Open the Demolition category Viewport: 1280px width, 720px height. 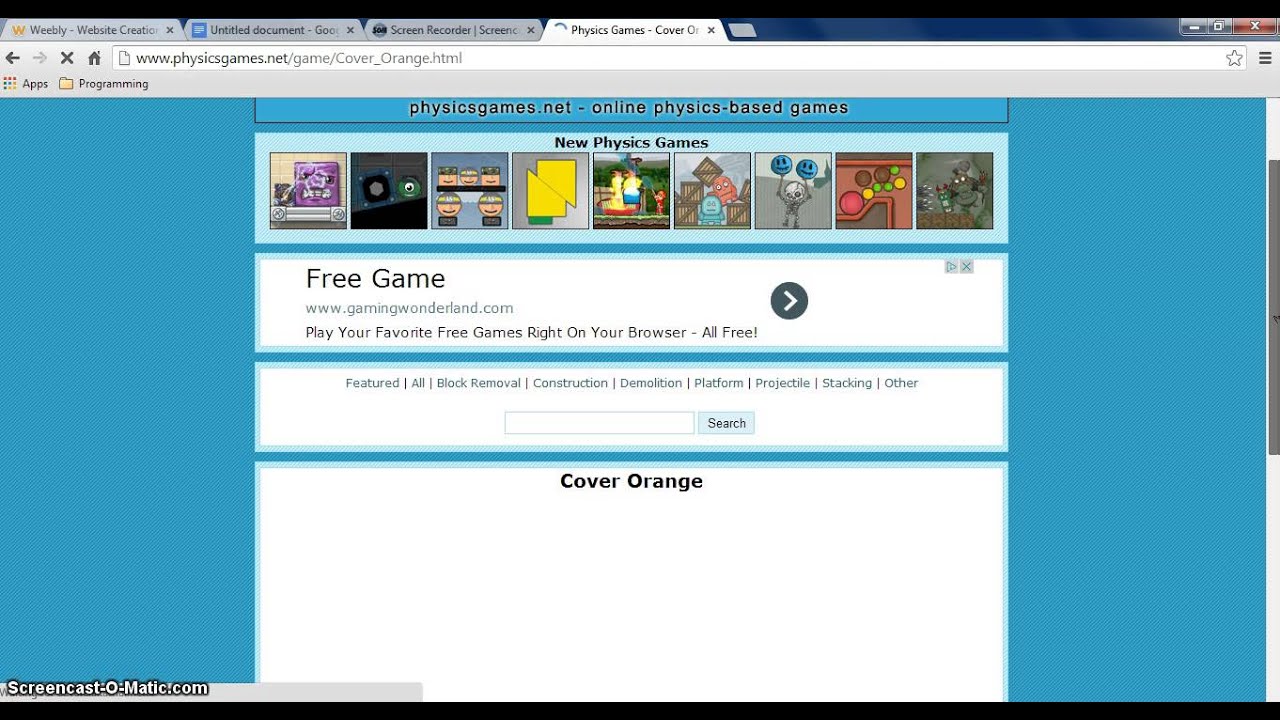pos(651,383)
